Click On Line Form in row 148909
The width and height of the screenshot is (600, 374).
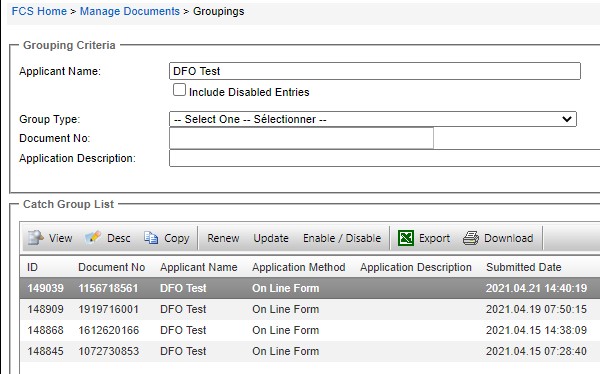[285, 309]
